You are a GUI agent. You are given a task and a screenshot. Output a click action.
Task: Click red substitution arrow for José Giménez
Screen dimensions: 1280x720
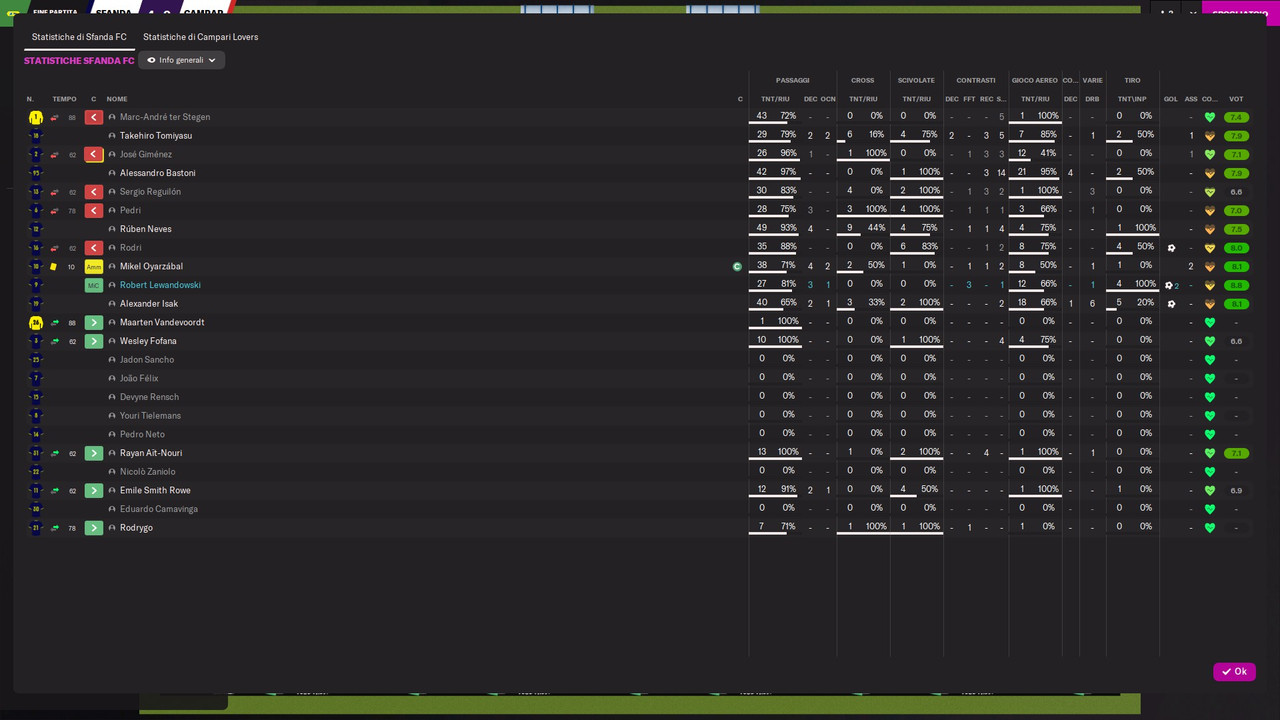tap(94, 154)
